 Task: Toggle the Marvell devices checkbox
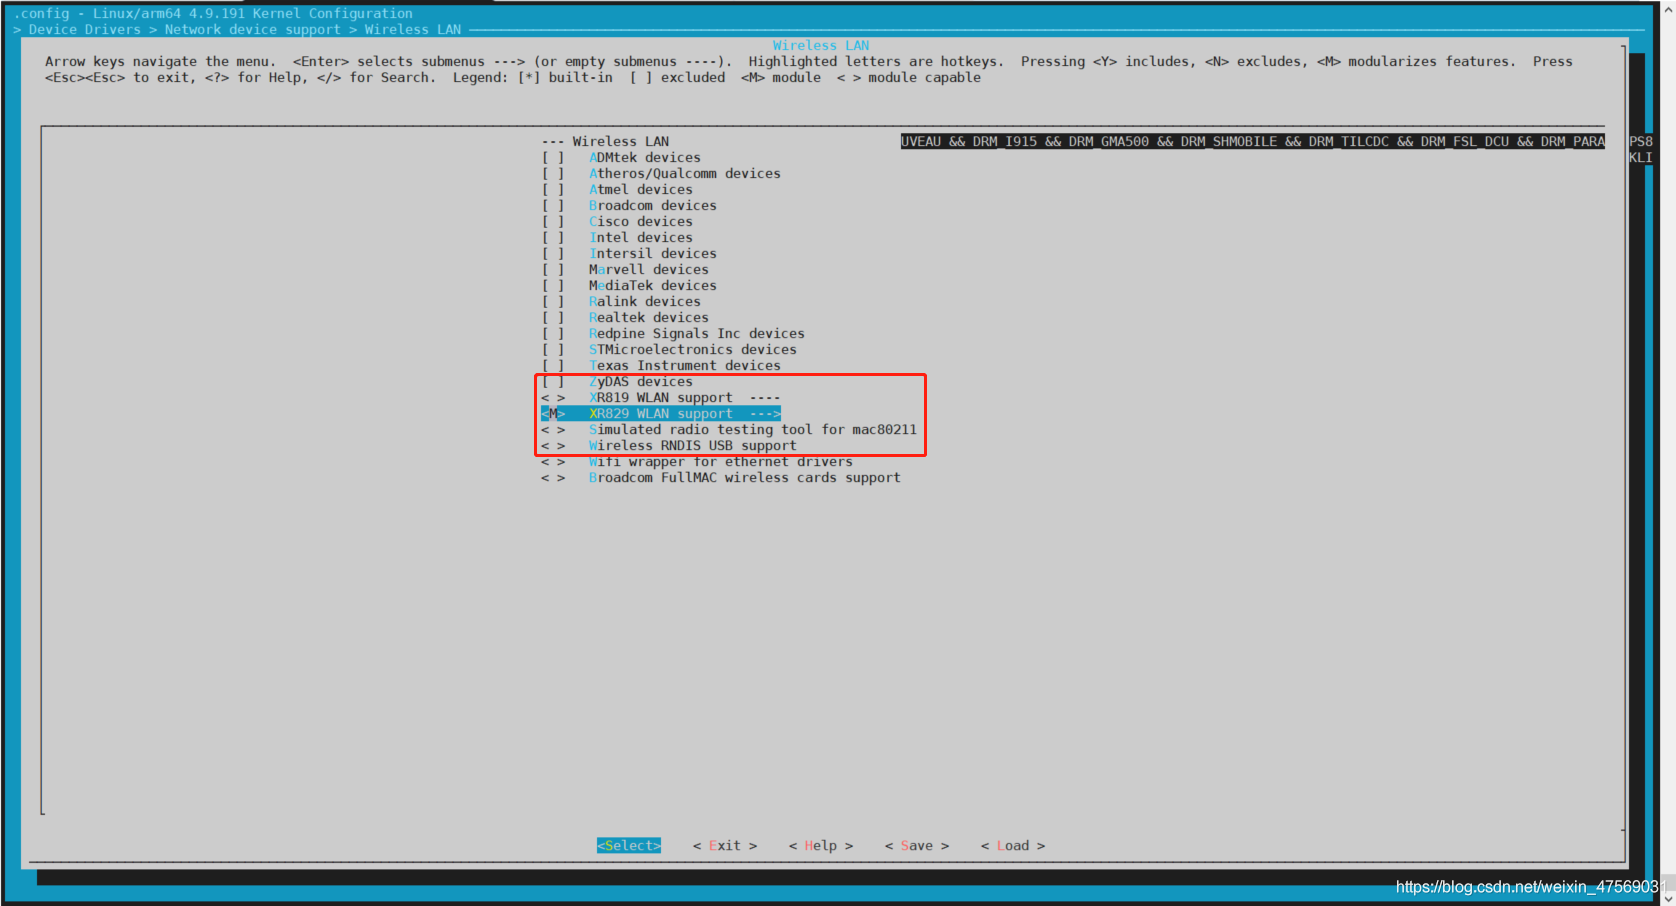553,270
